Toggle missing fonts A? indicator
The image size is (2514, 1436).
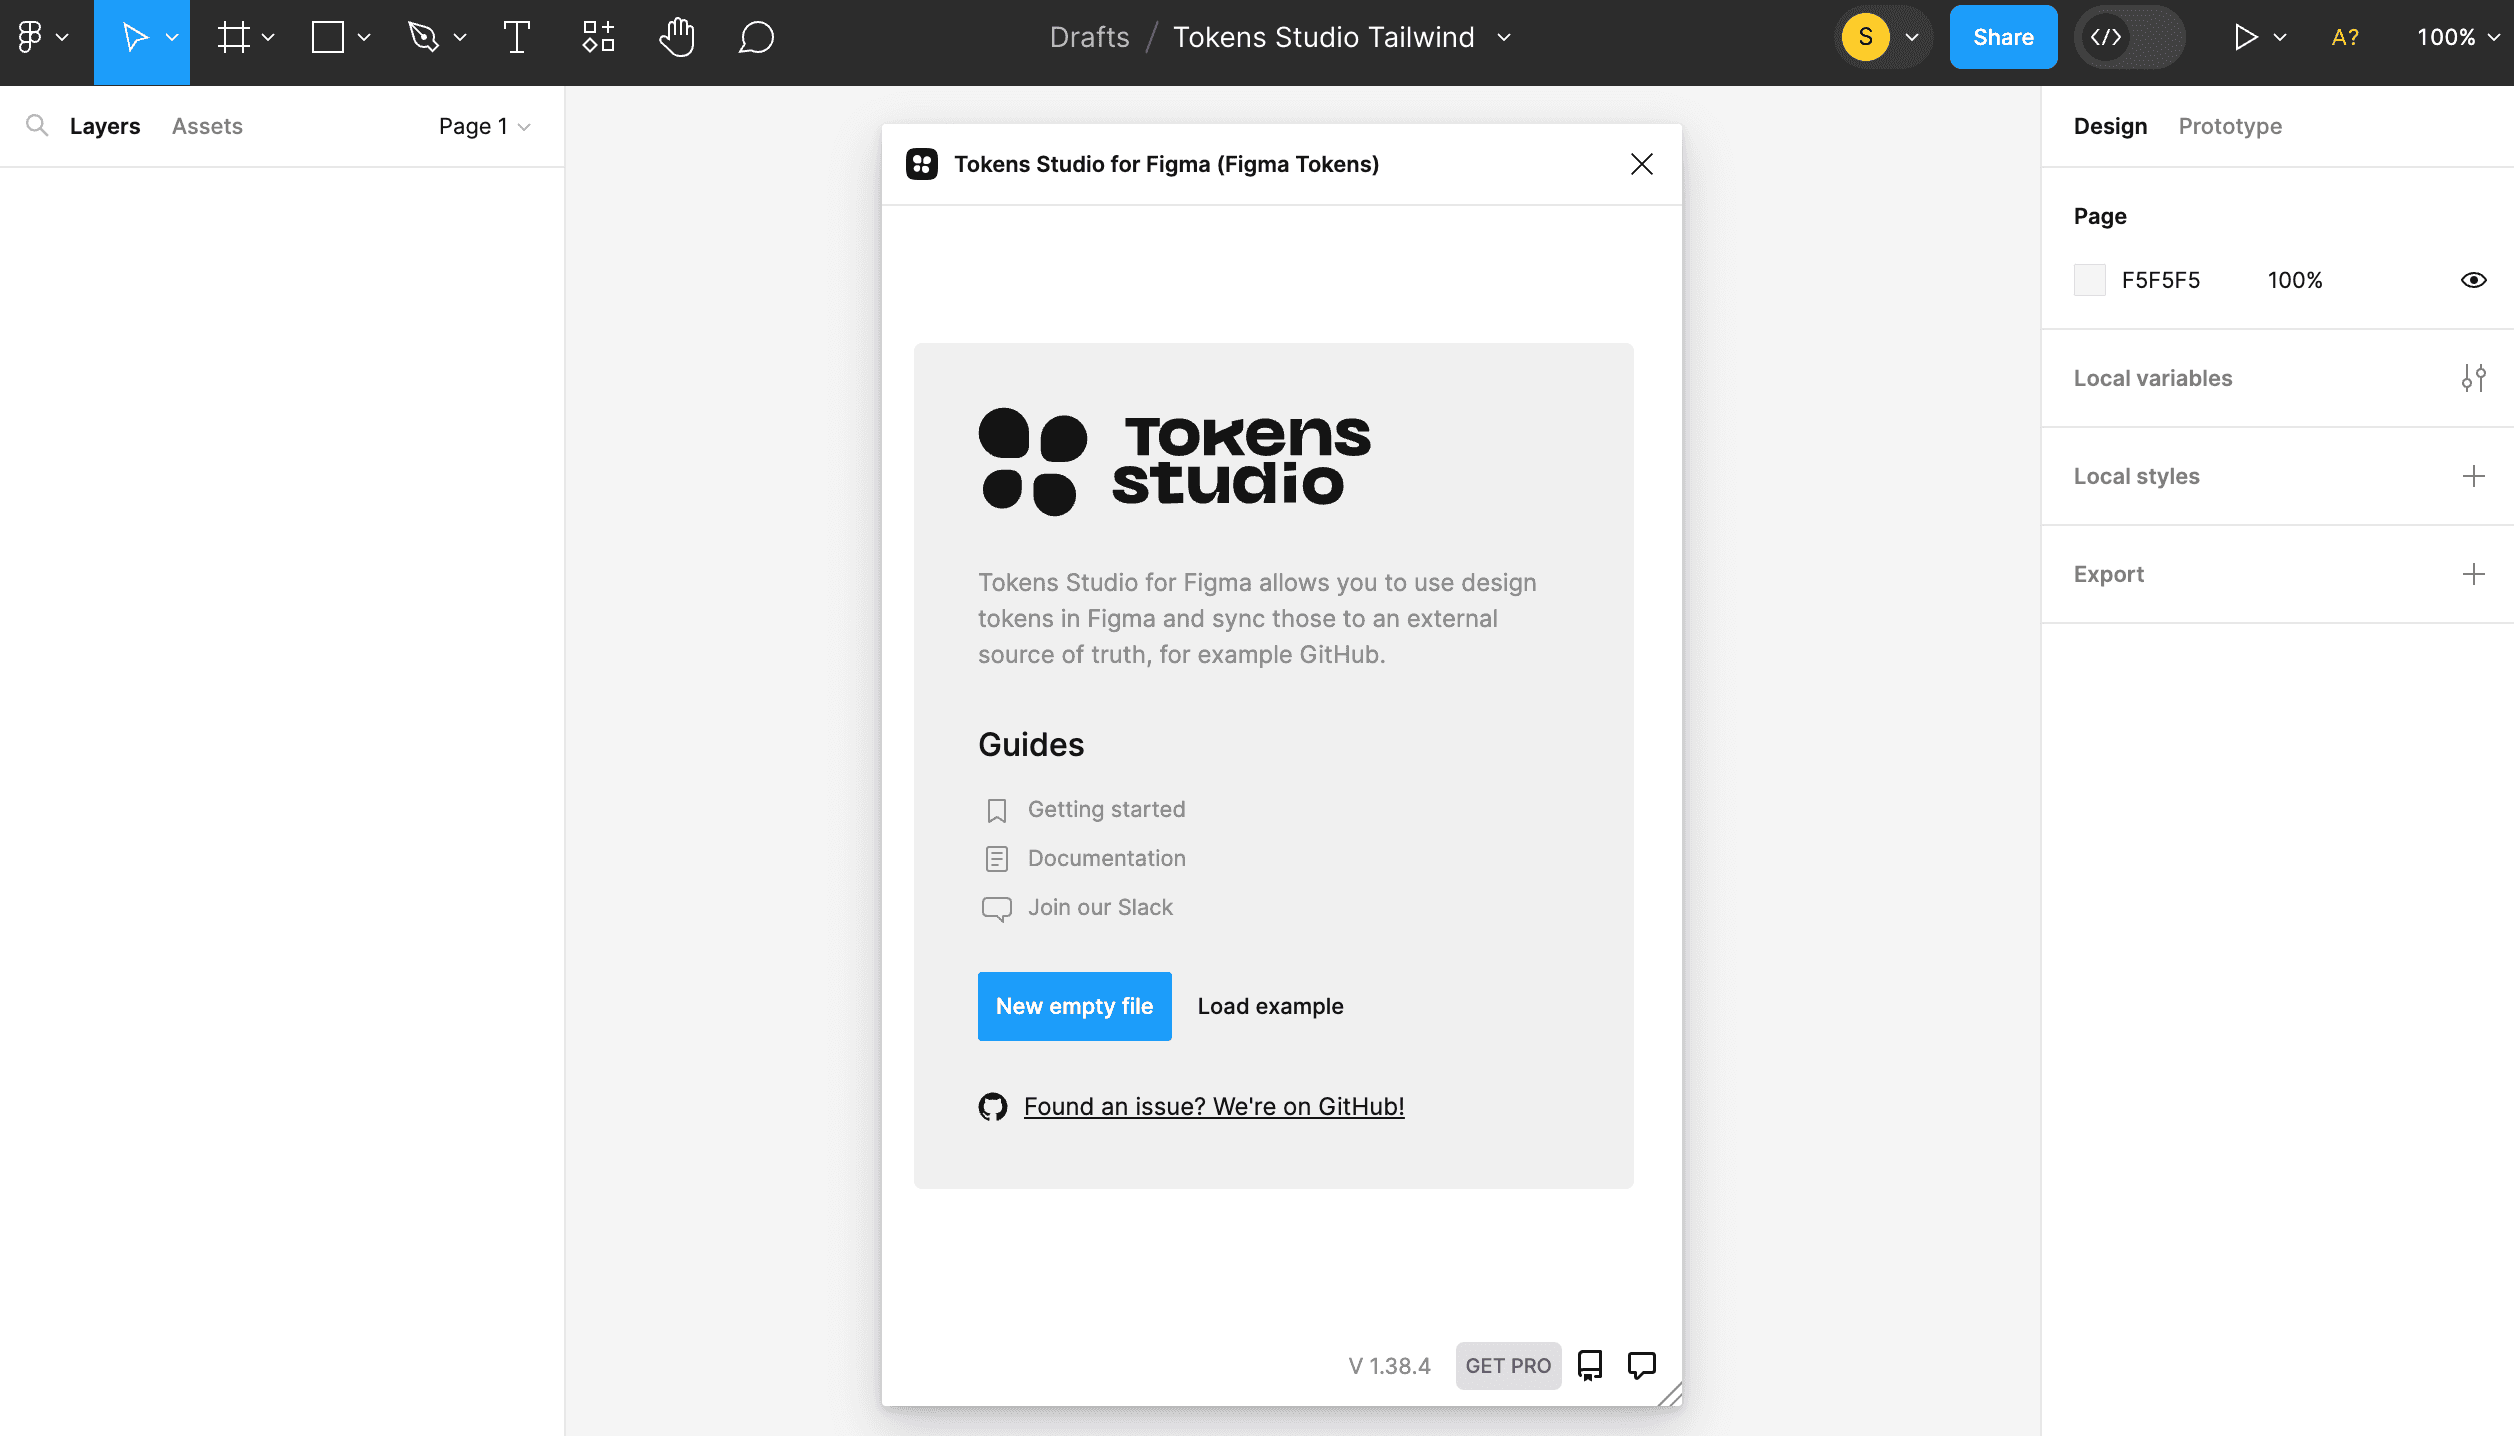click(2344, 38)
